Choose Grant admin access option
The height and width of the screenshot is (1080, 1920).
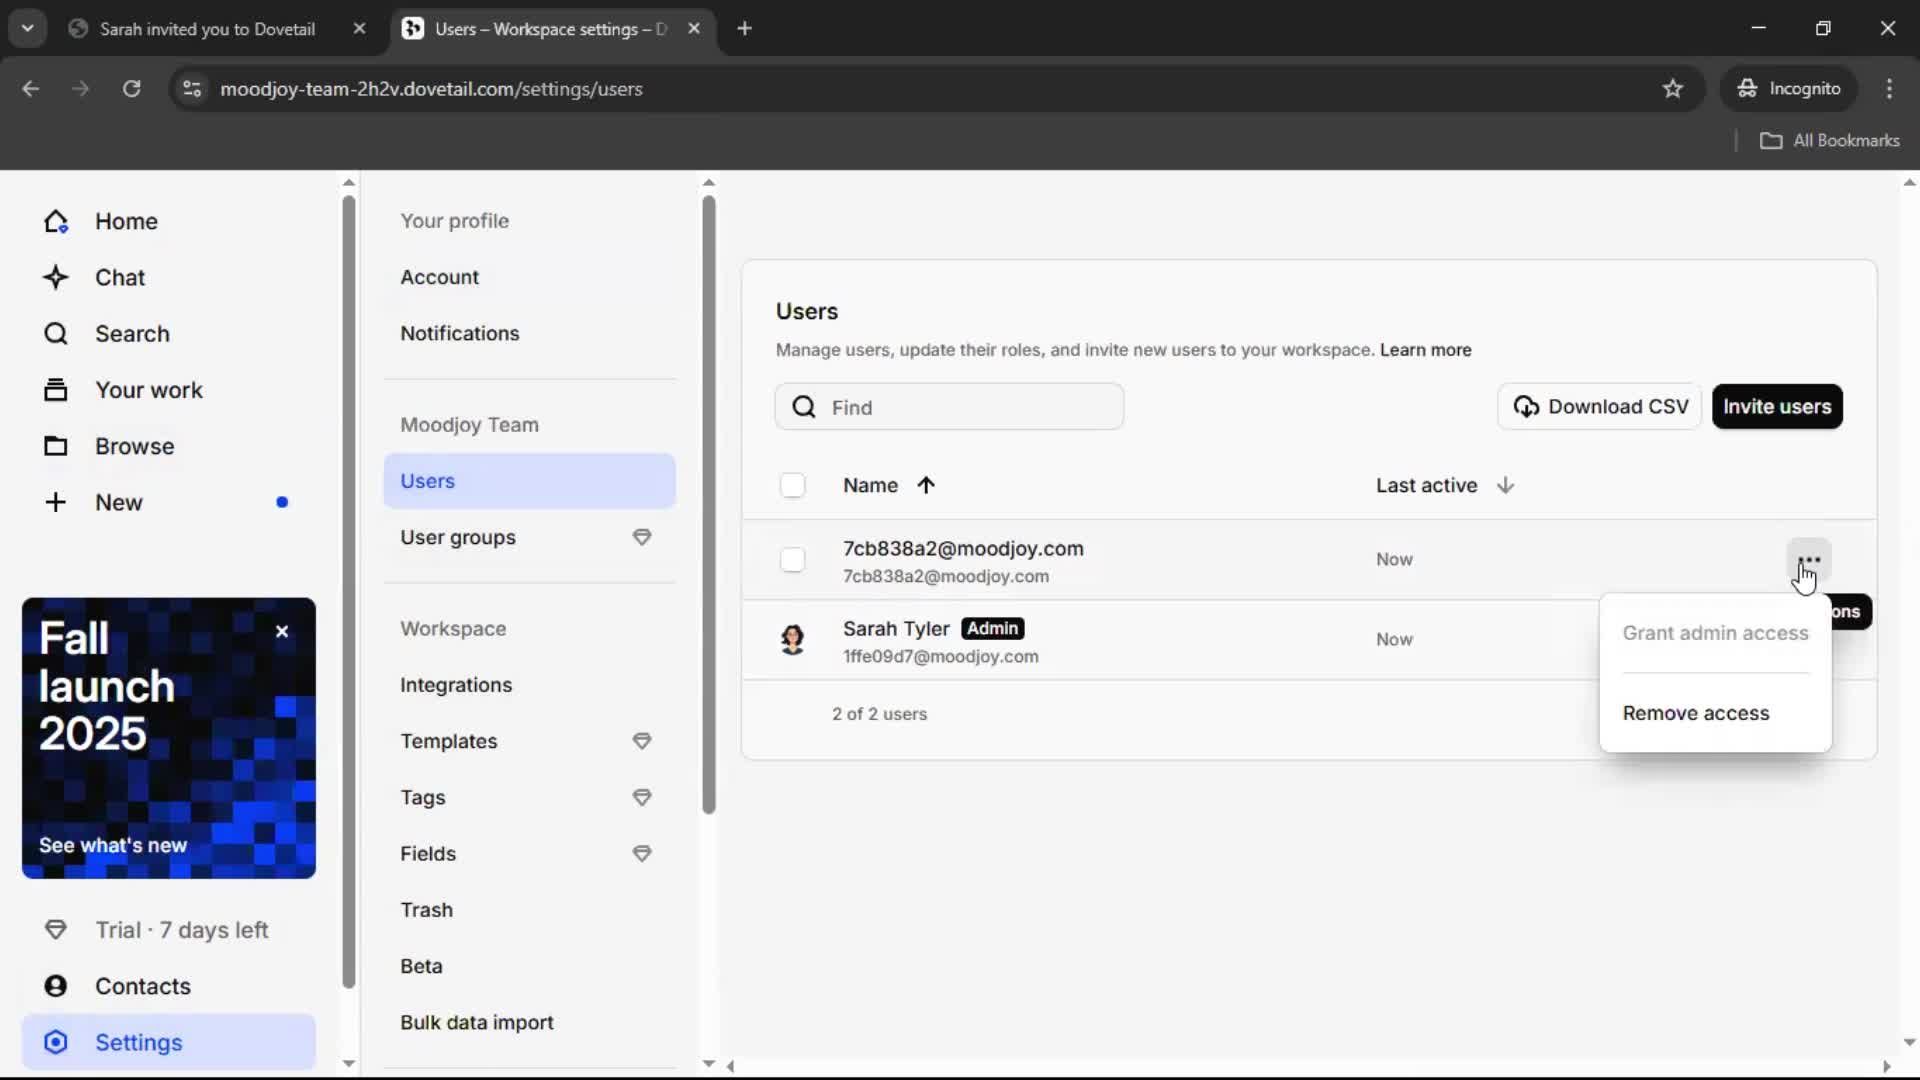point(1715,633)
